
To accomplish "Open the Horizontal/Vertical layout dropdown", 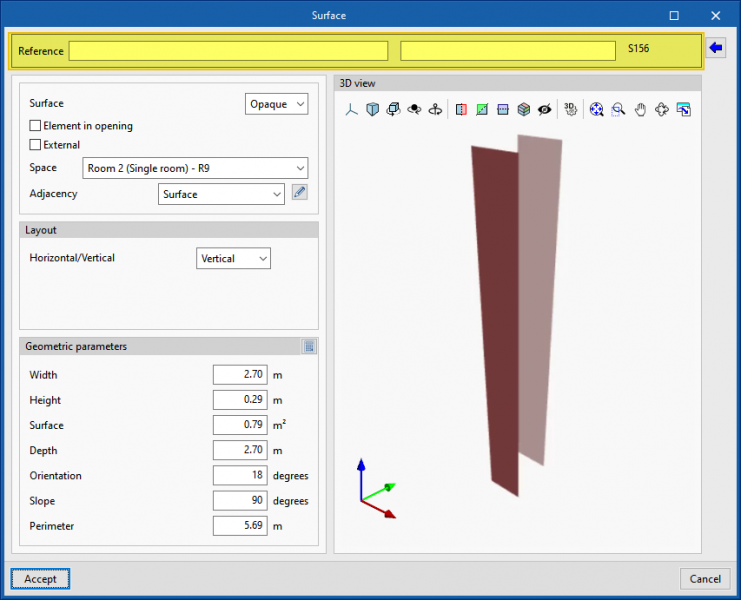I will pyautogui.click(x=233, y=258).
